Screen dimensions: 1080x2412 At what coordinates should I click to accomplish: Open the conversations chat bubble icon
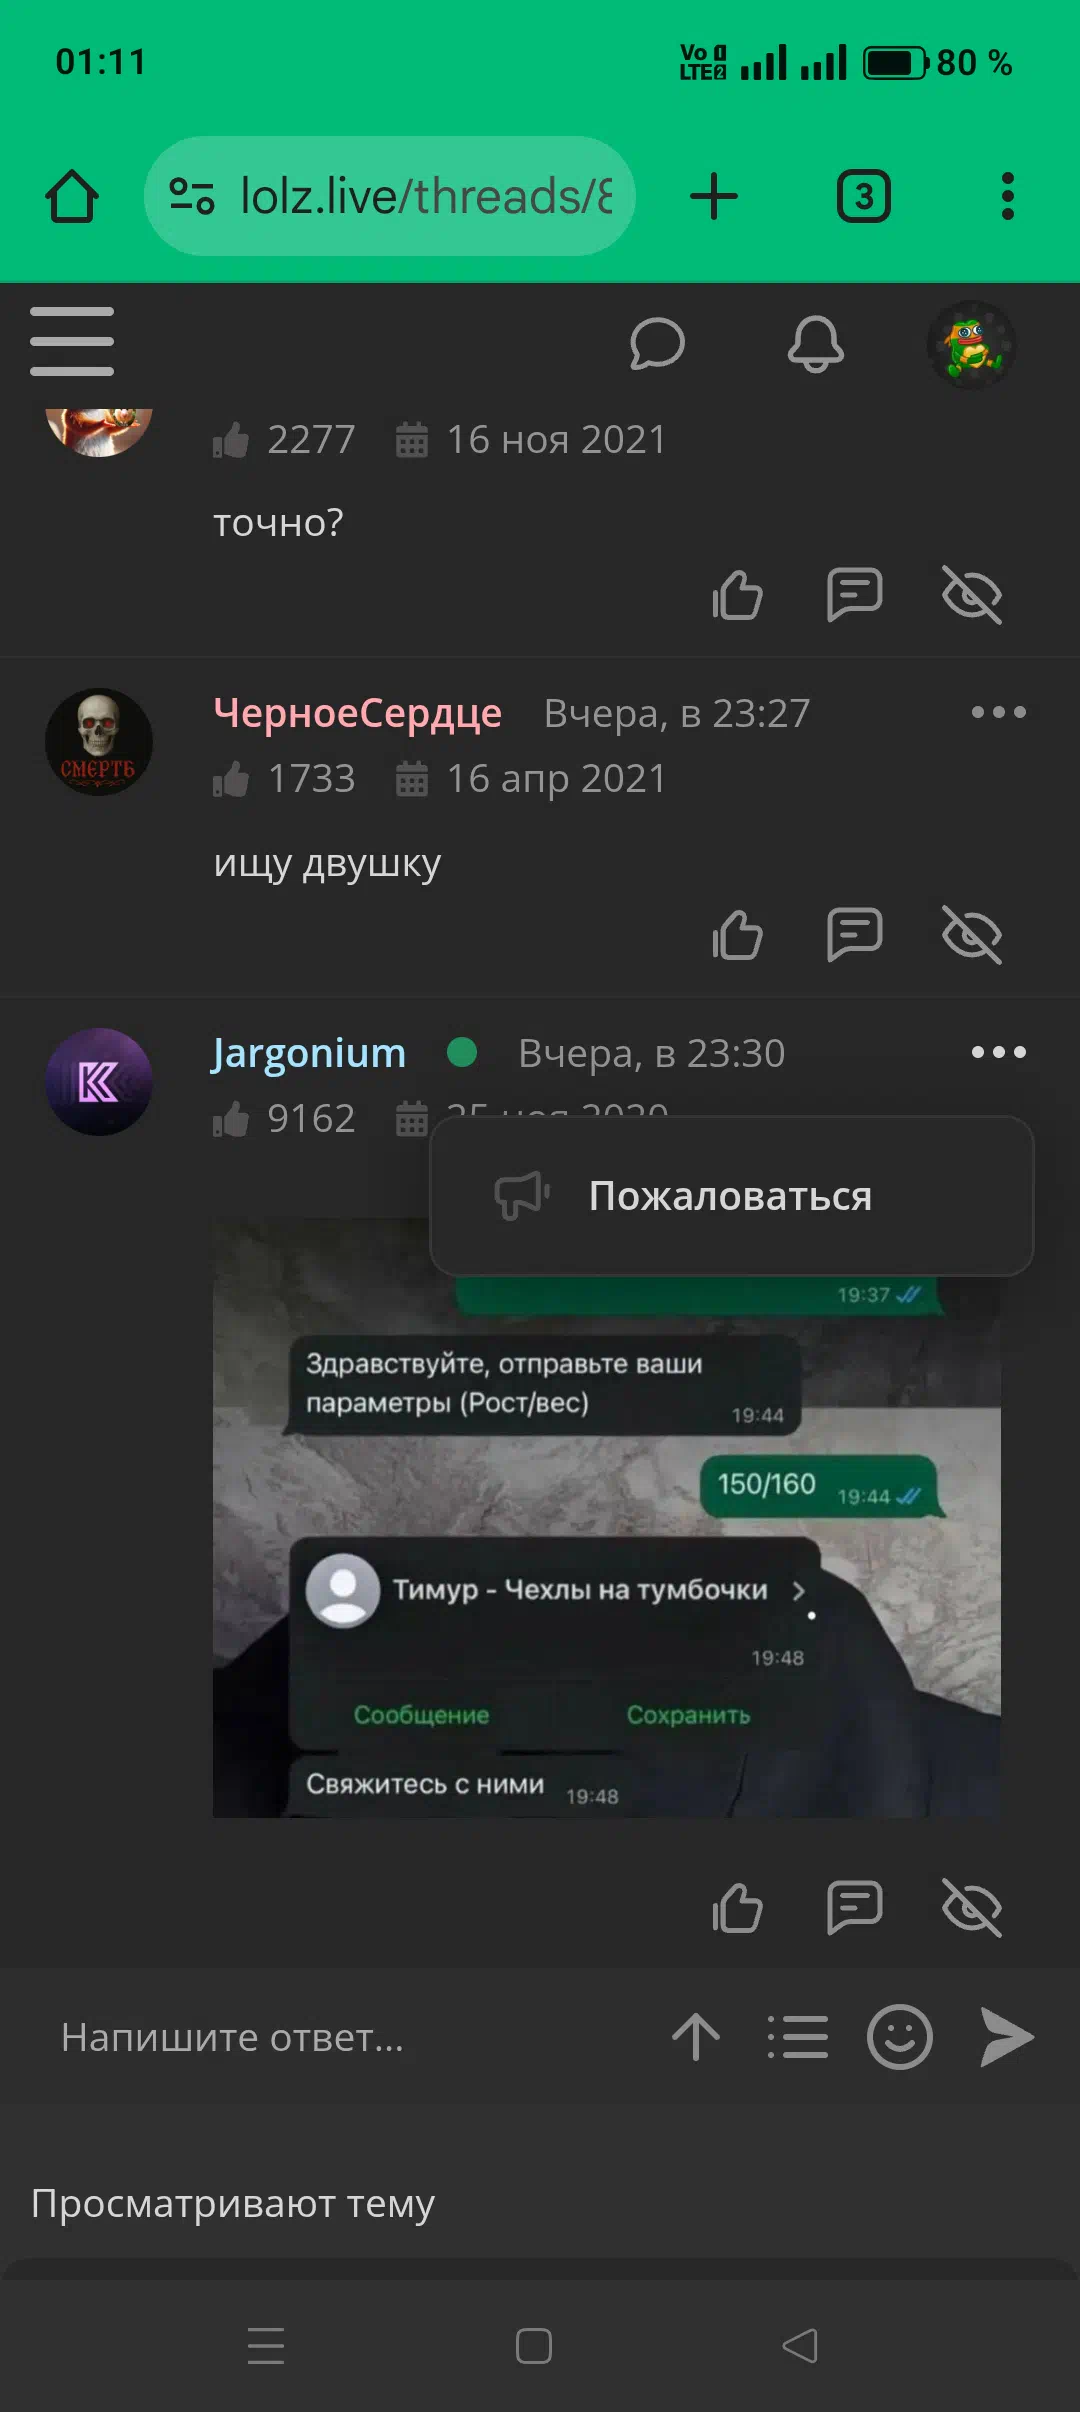point(657,344)
